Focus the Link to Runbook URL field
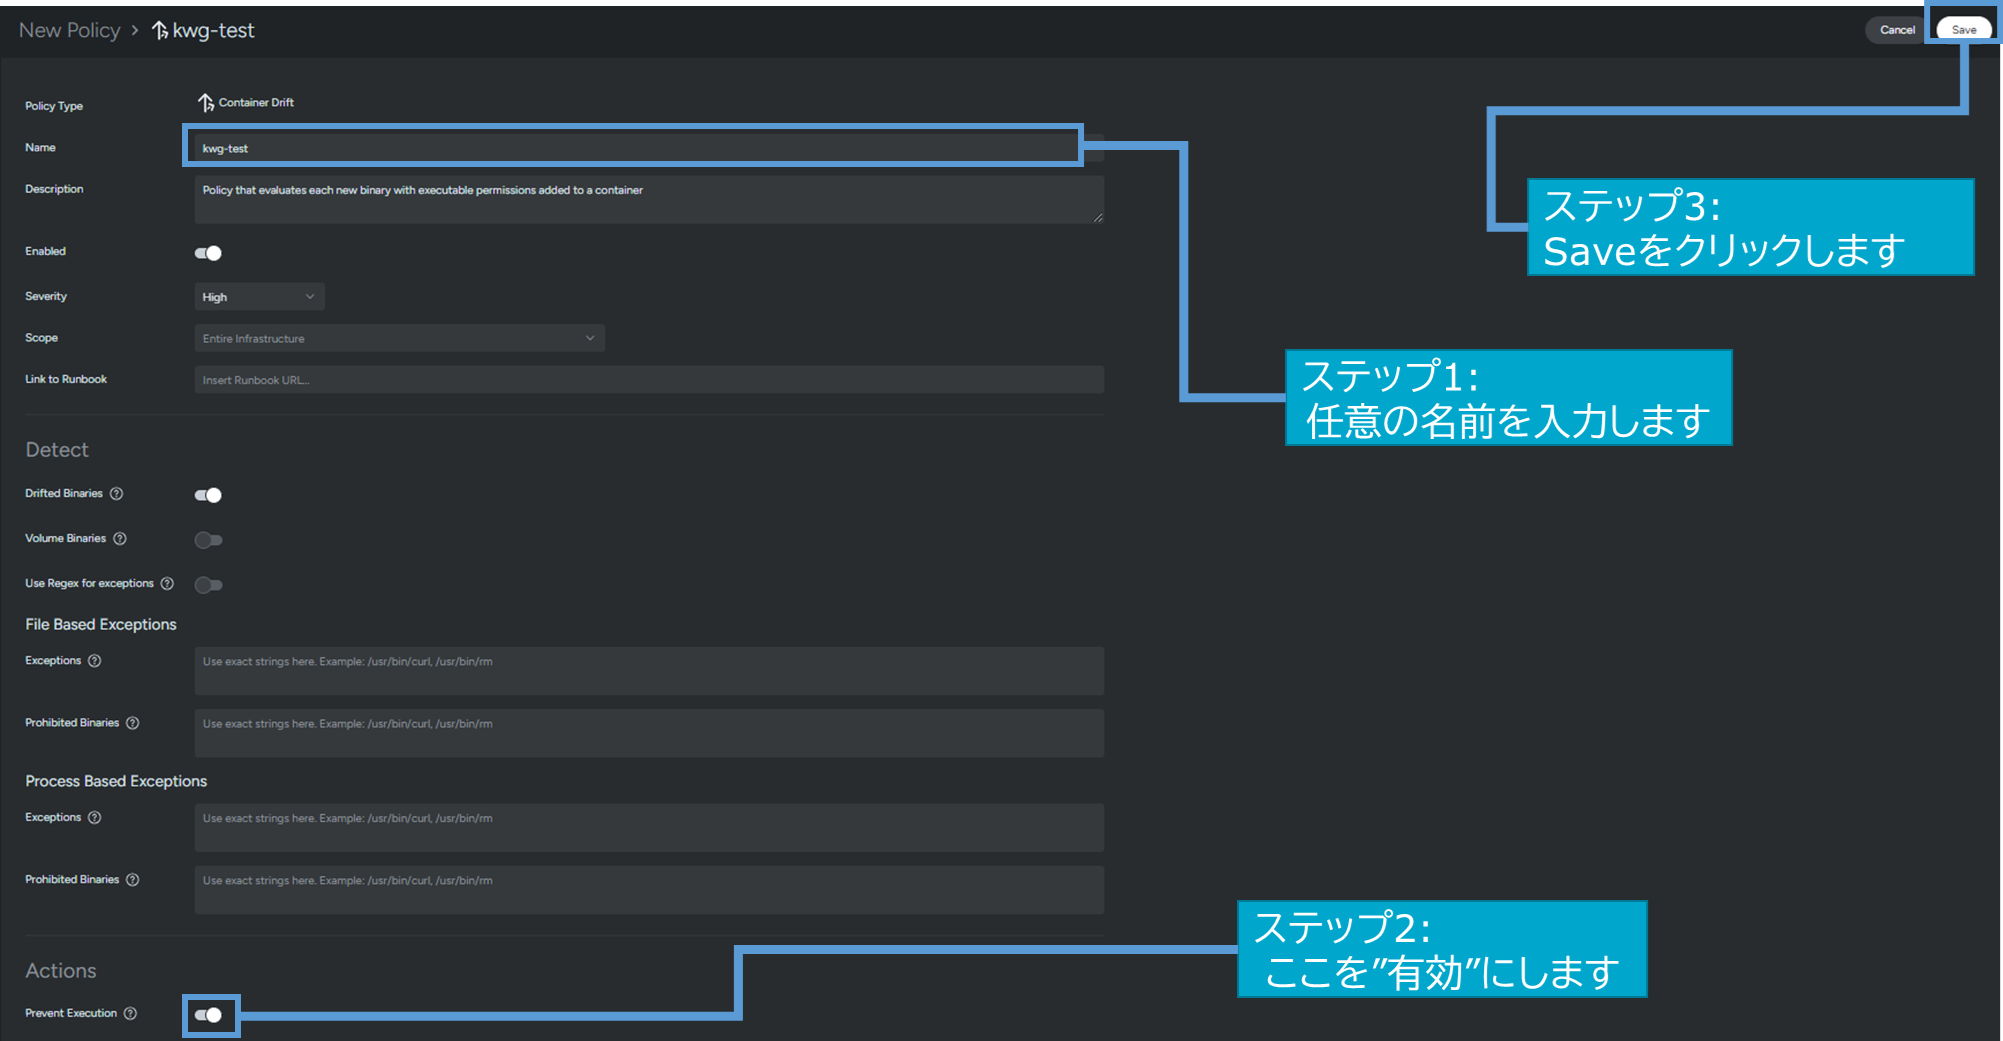This screenshot has height=1041, width=2003. (648, 380)
